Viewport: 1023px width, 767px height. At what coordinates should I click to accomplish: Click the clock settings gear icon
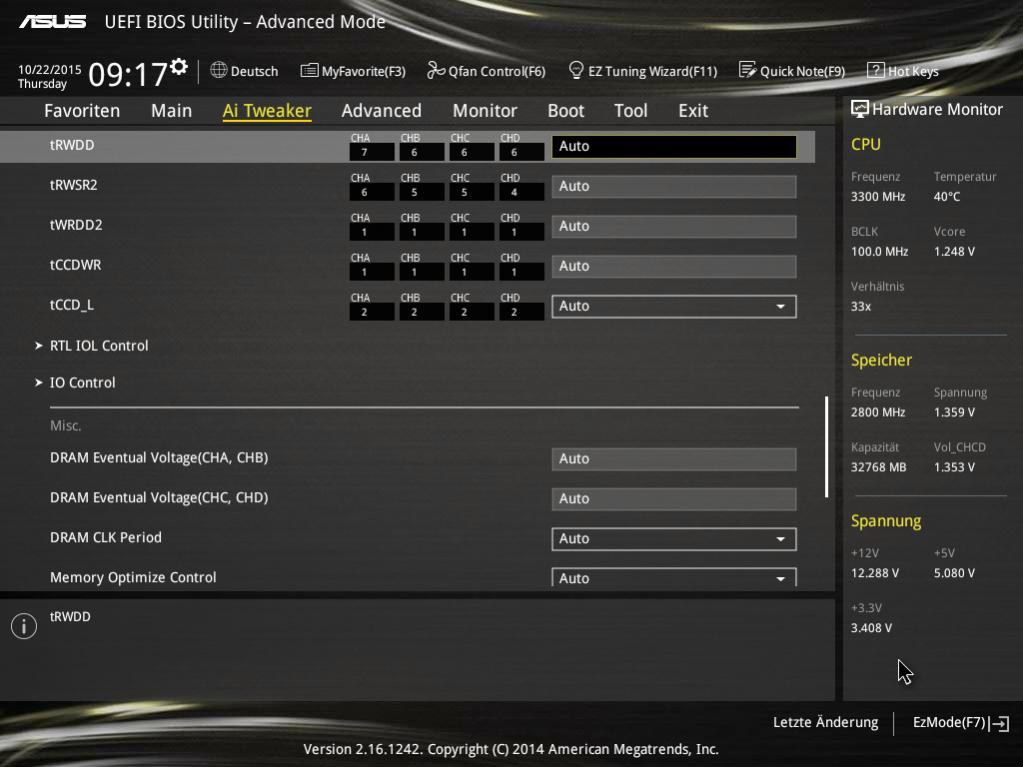pos(179,66)
